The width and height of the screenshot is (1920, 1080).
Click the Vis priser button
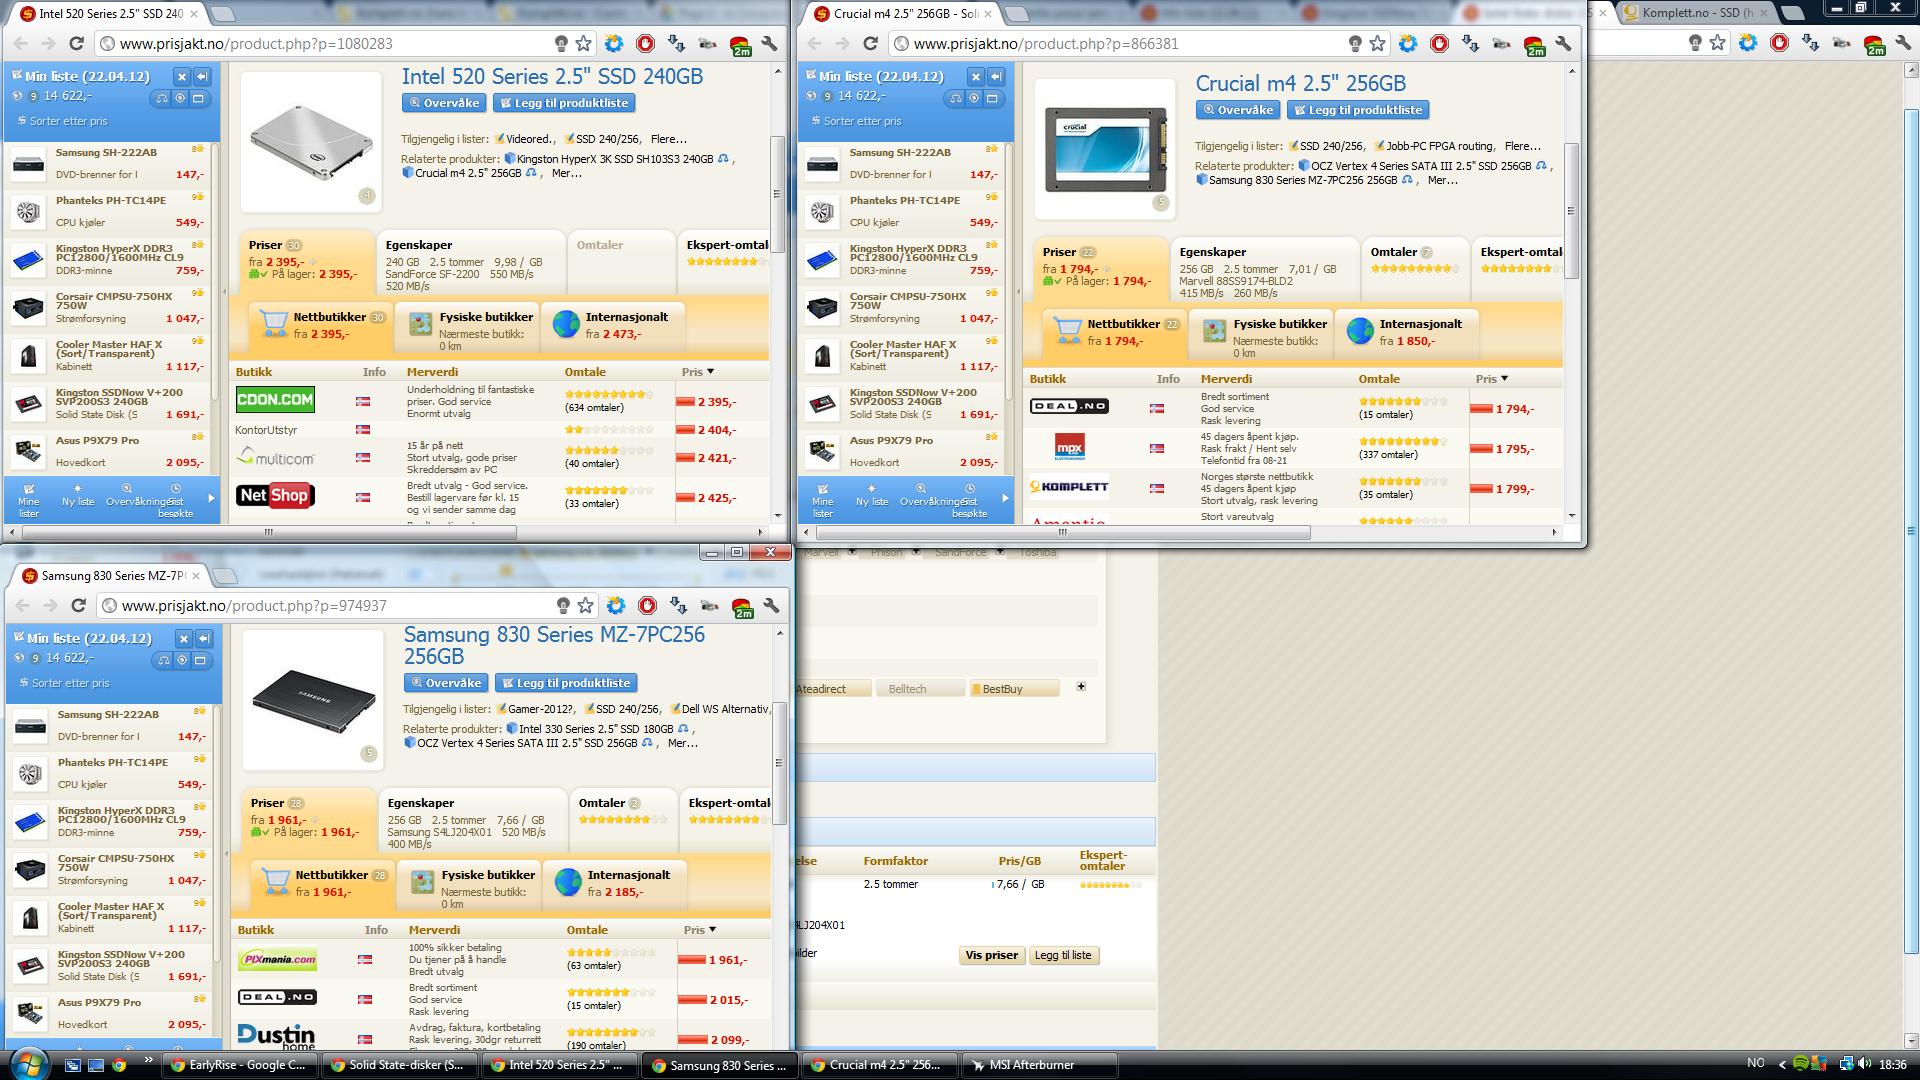[991, 955]
